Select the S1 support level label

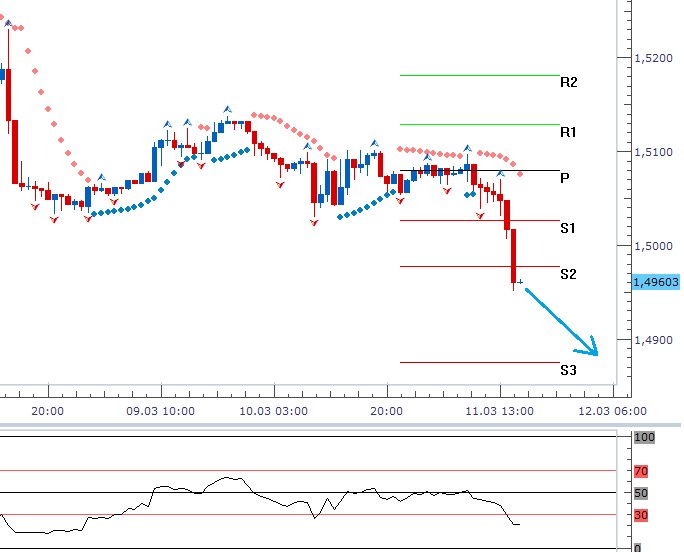pyautogui.click(x=568, y=228)
